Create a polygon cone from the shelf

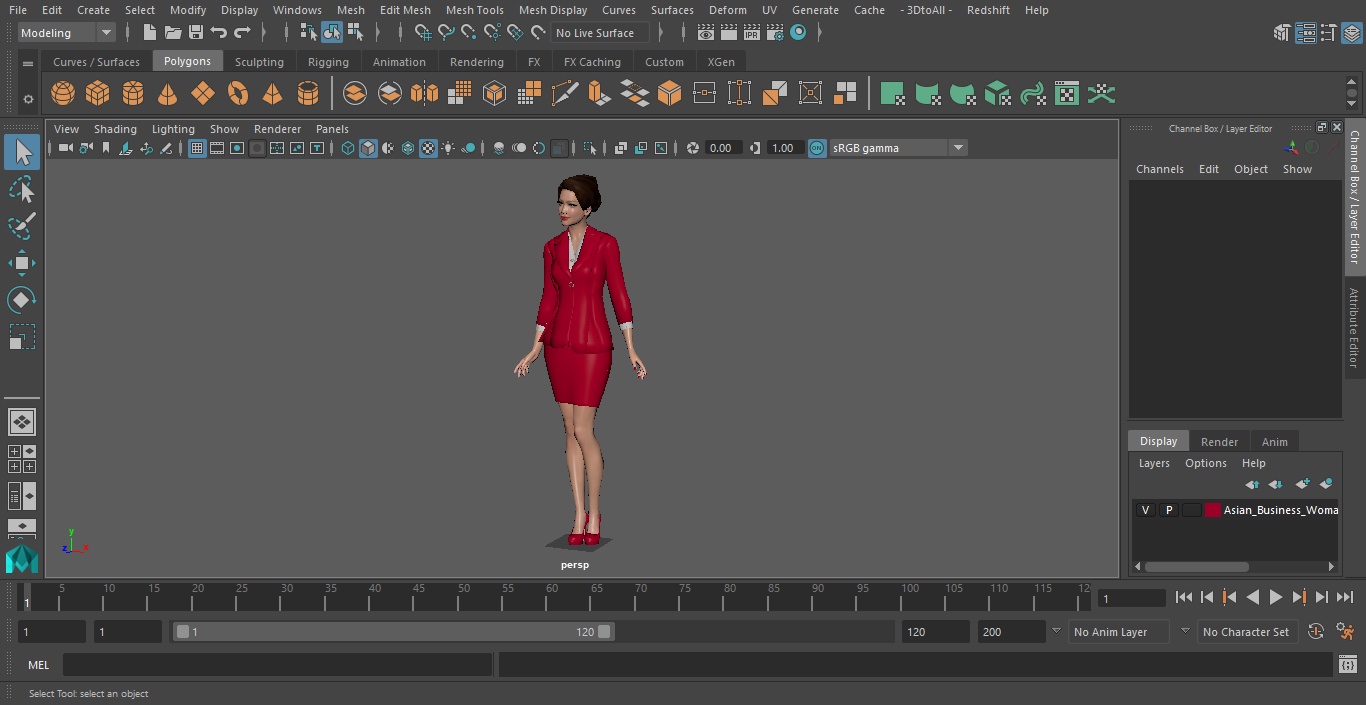tap(168, 94)
